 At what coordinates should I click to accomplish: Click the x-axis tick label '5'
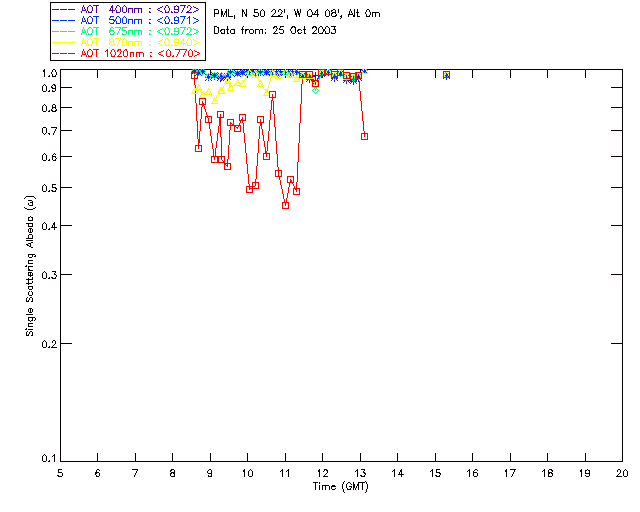click(60, 473)
